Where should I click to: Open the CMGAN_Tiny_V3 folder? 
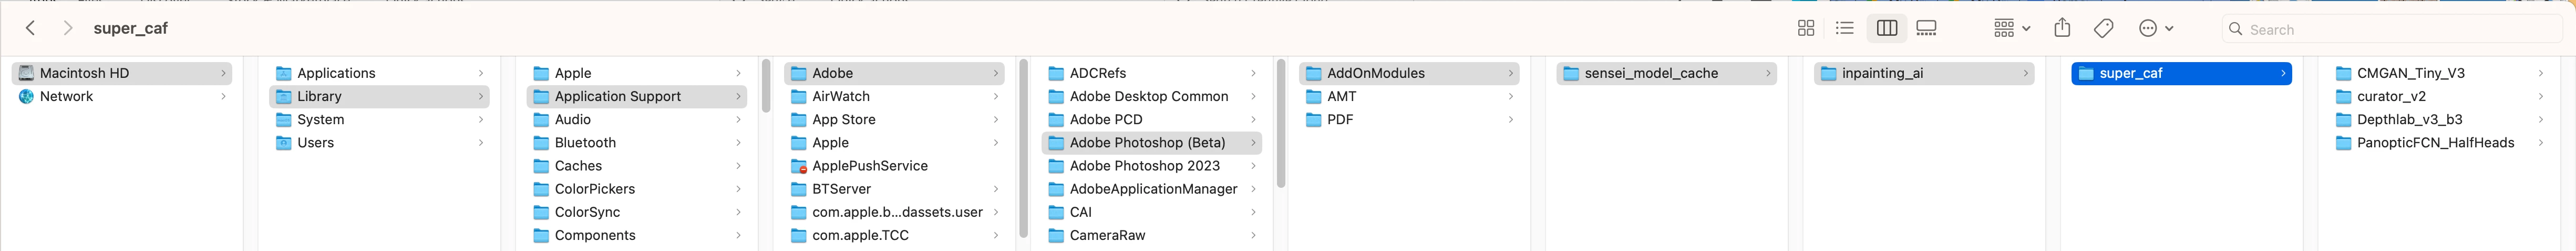tap(2439, 73)
